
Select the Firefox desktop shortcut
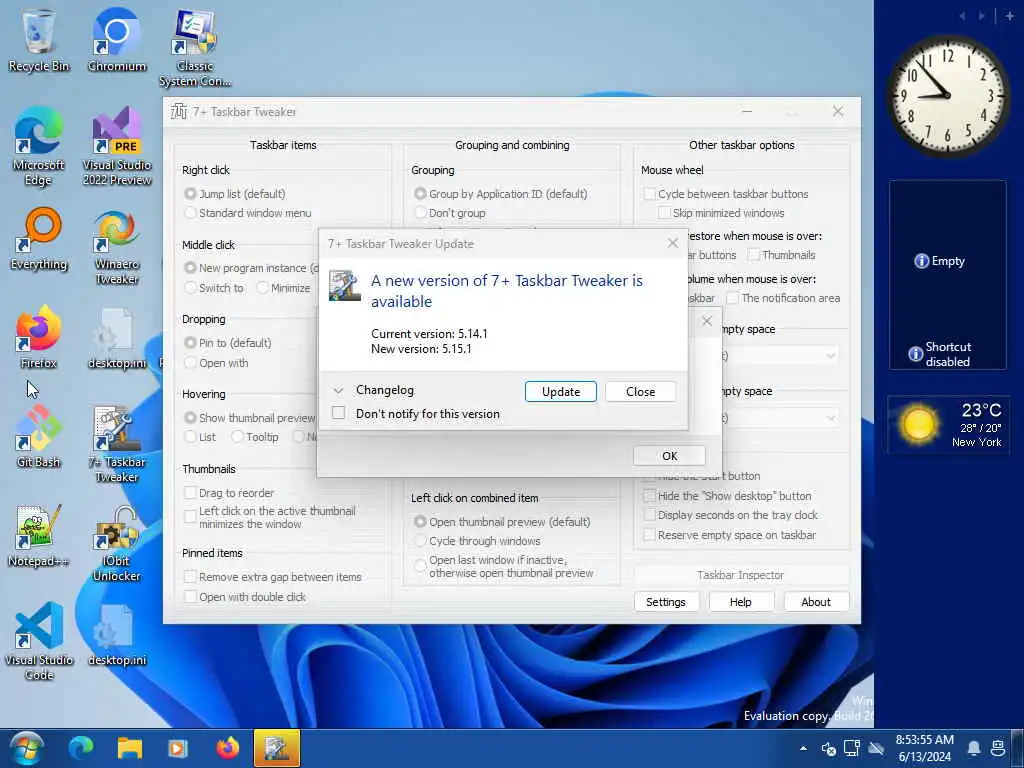[39, 337]
